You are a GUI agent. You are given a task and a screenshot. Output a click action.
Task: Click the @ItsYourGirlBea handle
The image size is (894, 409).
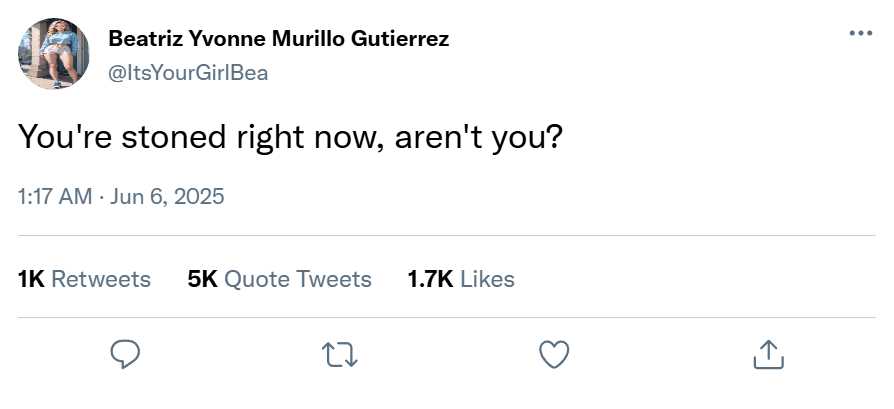(x=187, y=72)
